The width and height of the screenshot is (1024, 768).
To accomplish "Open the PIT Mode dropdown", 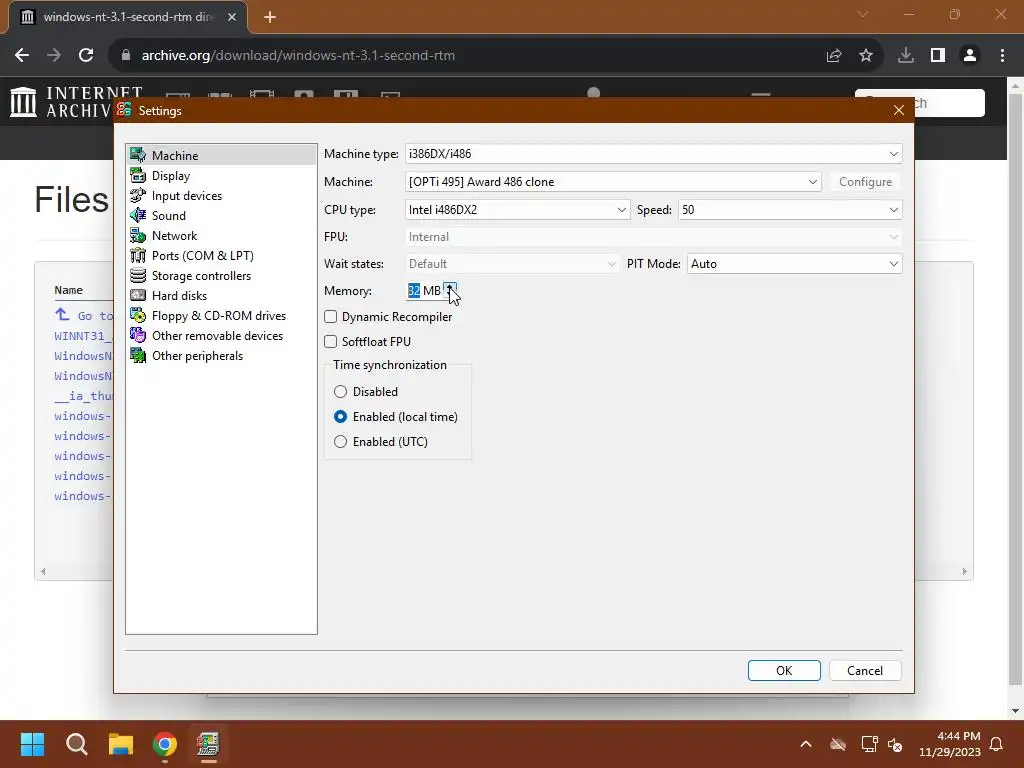I will click(x=795, y=264).
